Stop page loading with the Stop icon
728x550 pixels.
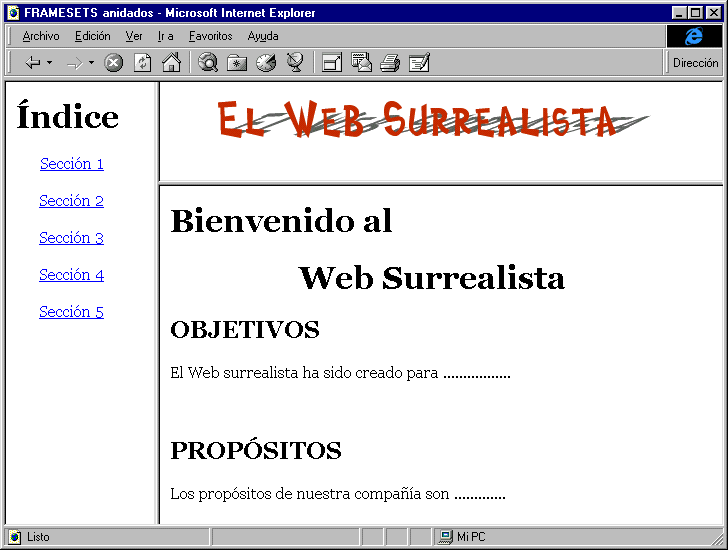click(113, 63)
